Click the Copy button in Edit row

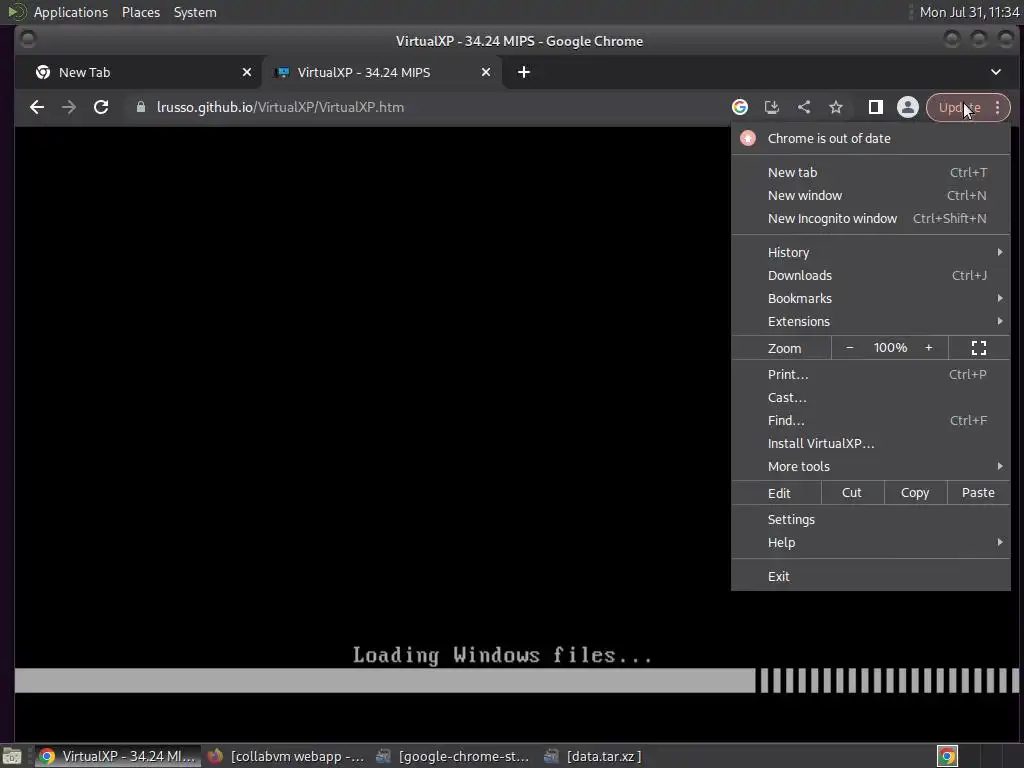(x=915, y=493)
